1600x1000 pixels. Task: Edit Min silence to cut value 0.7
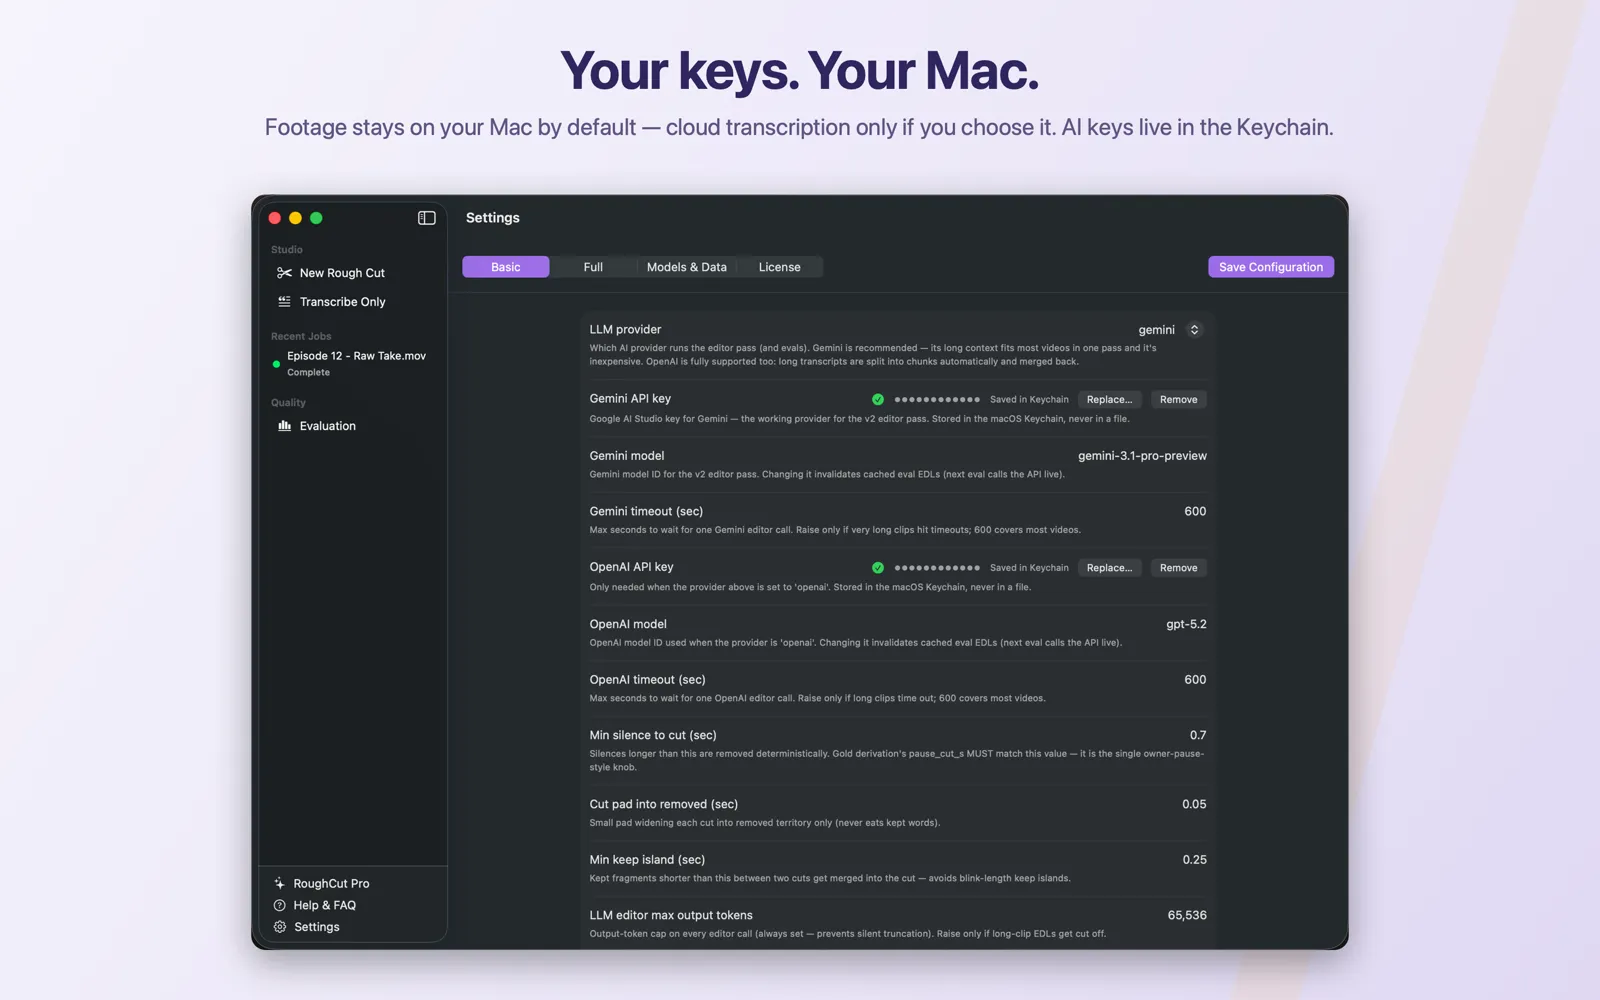point(1198,735)
